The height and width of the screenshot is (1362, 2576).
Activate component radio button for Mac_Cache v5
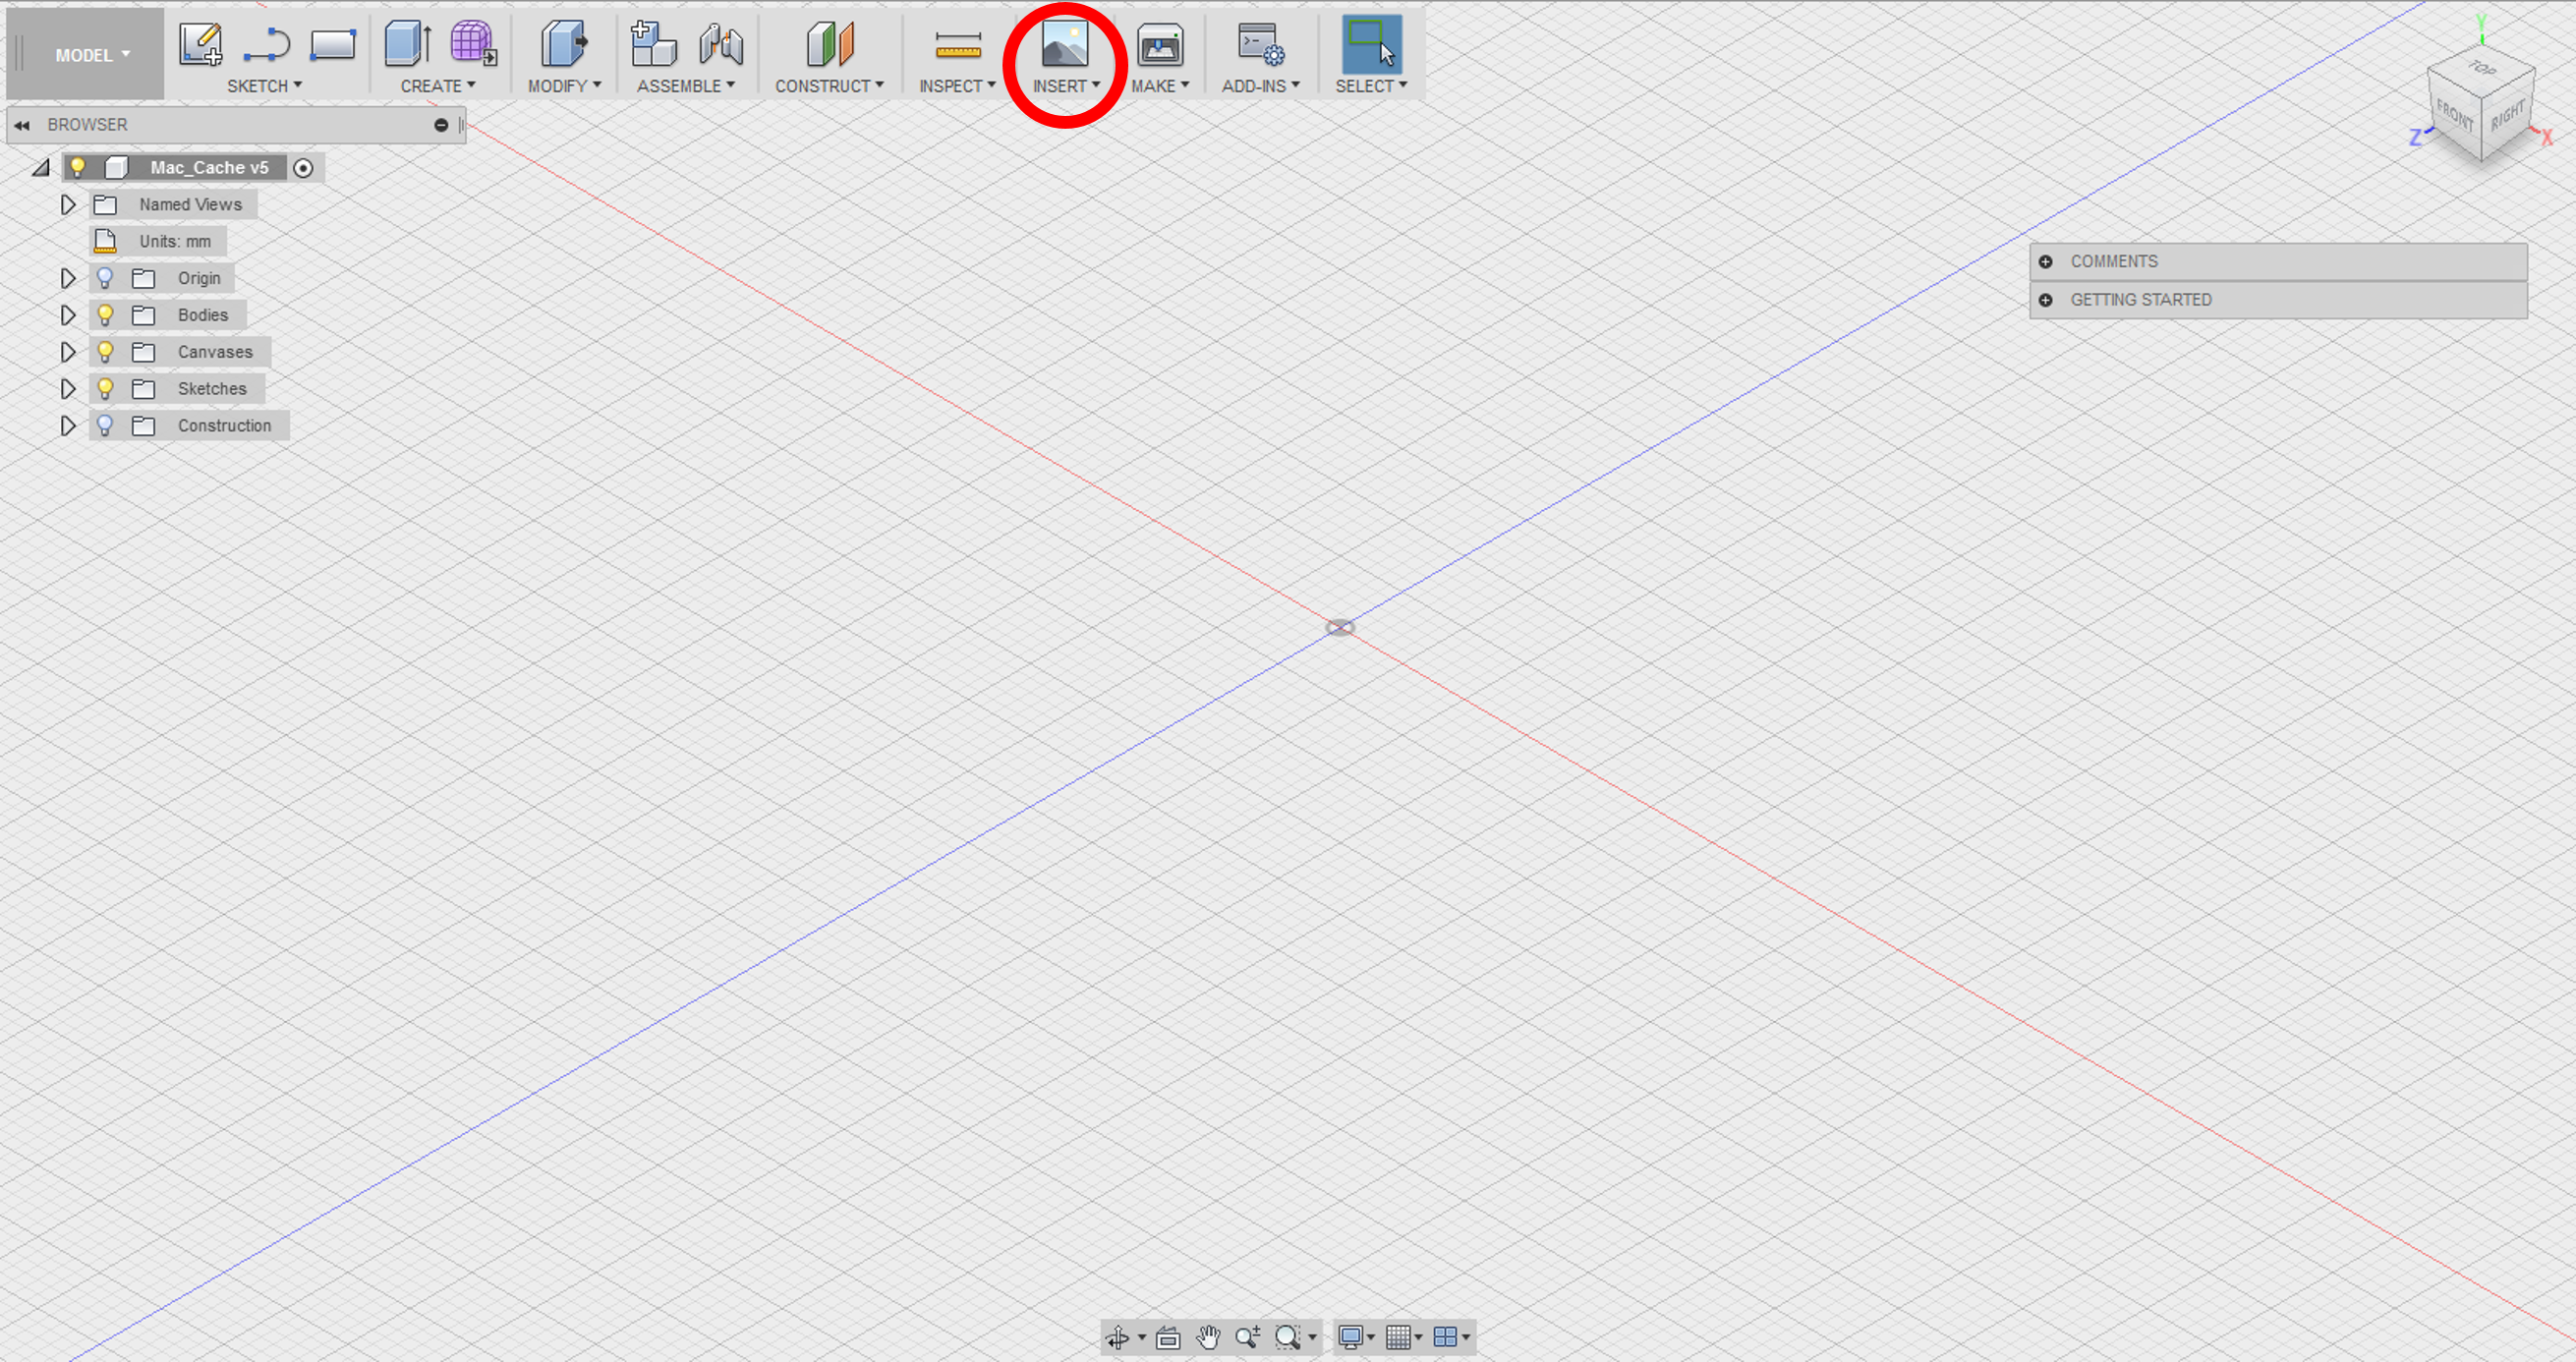(x=303, y=168)
